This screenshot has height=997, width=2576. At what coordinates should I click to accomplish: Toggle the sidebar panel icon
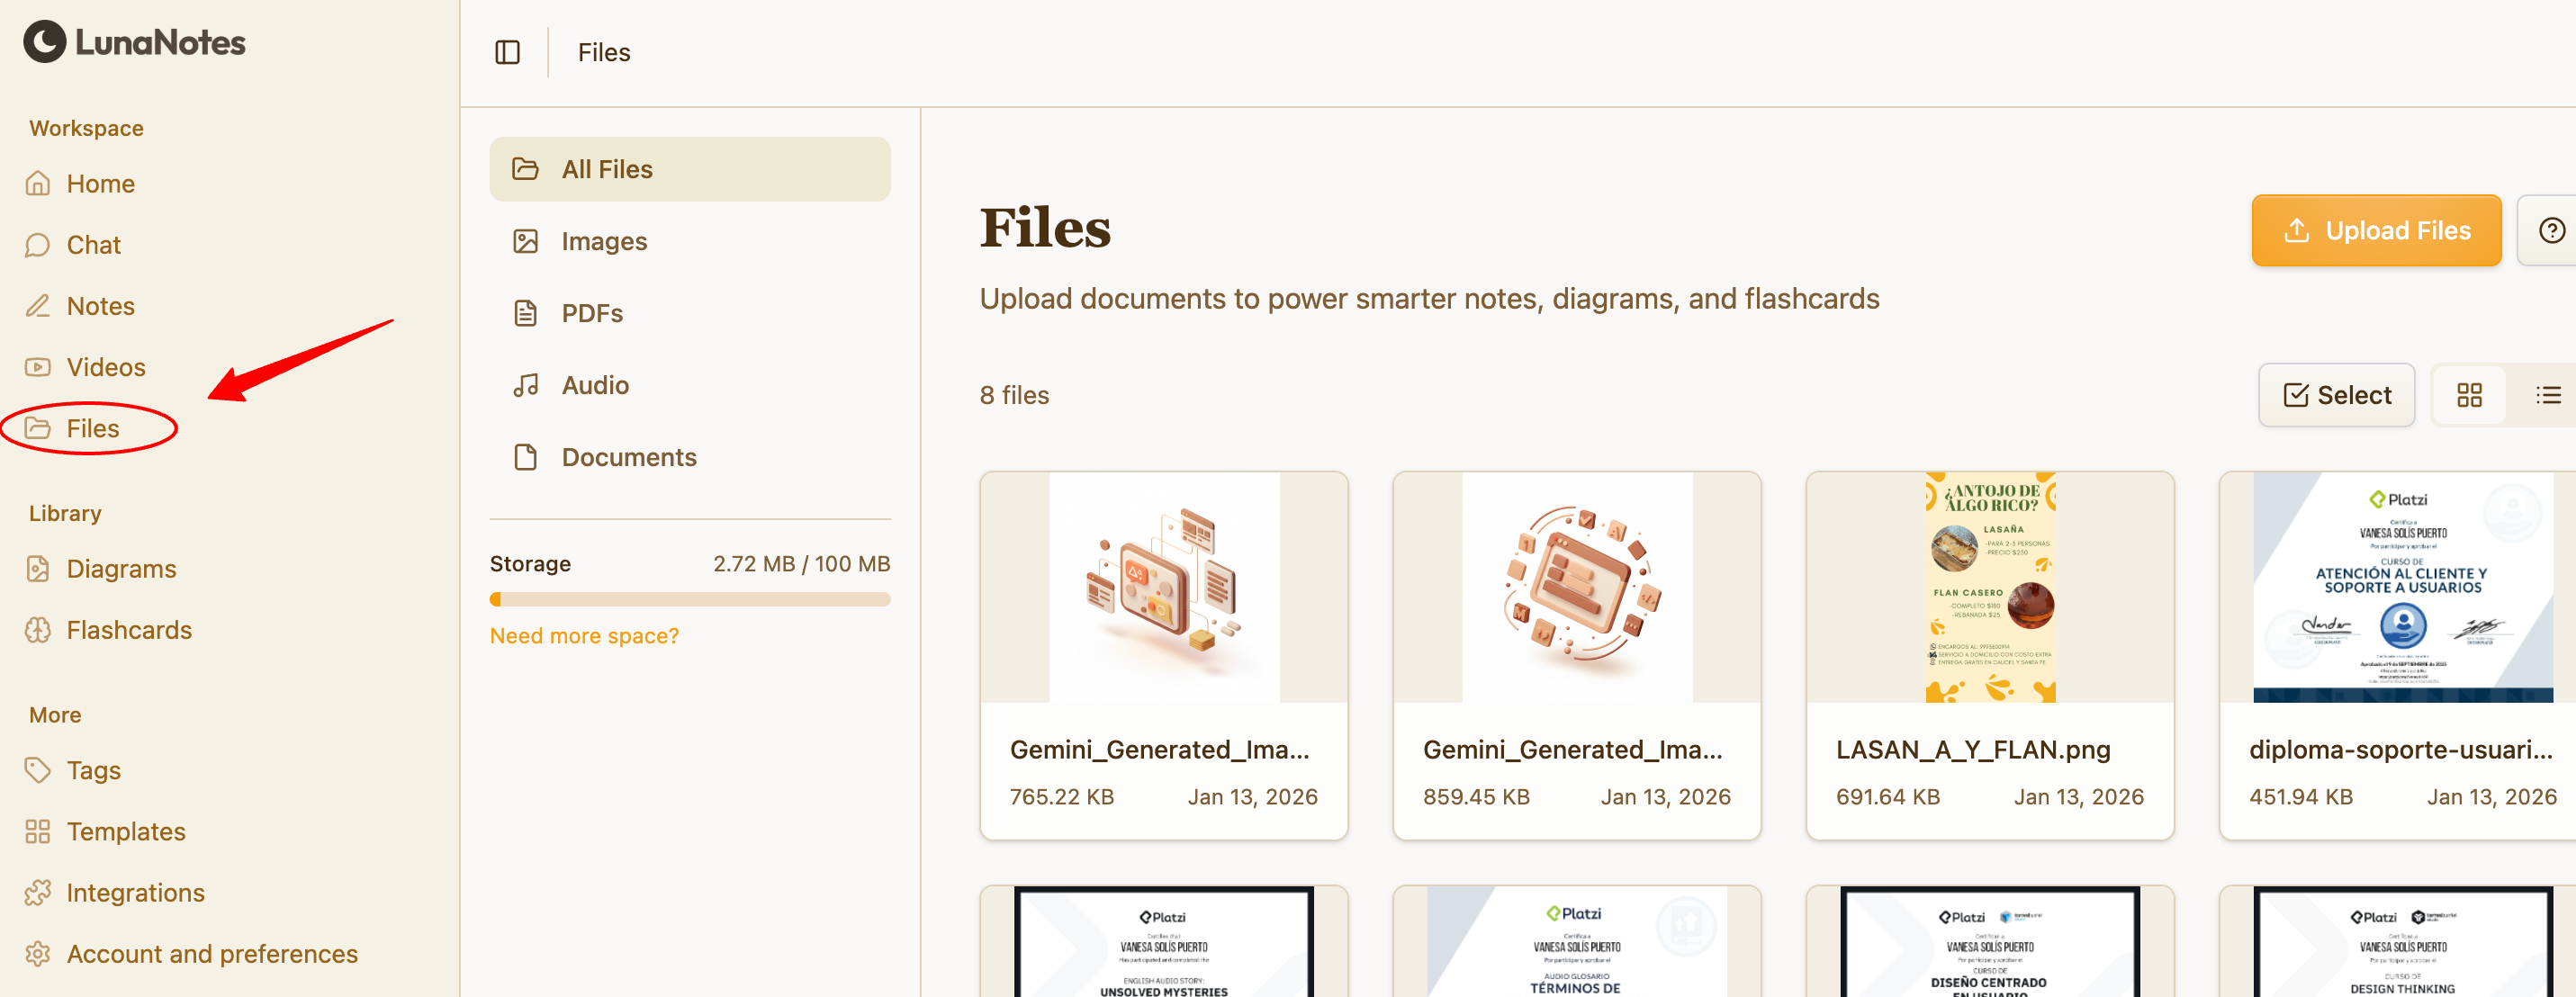click(507, 52)
